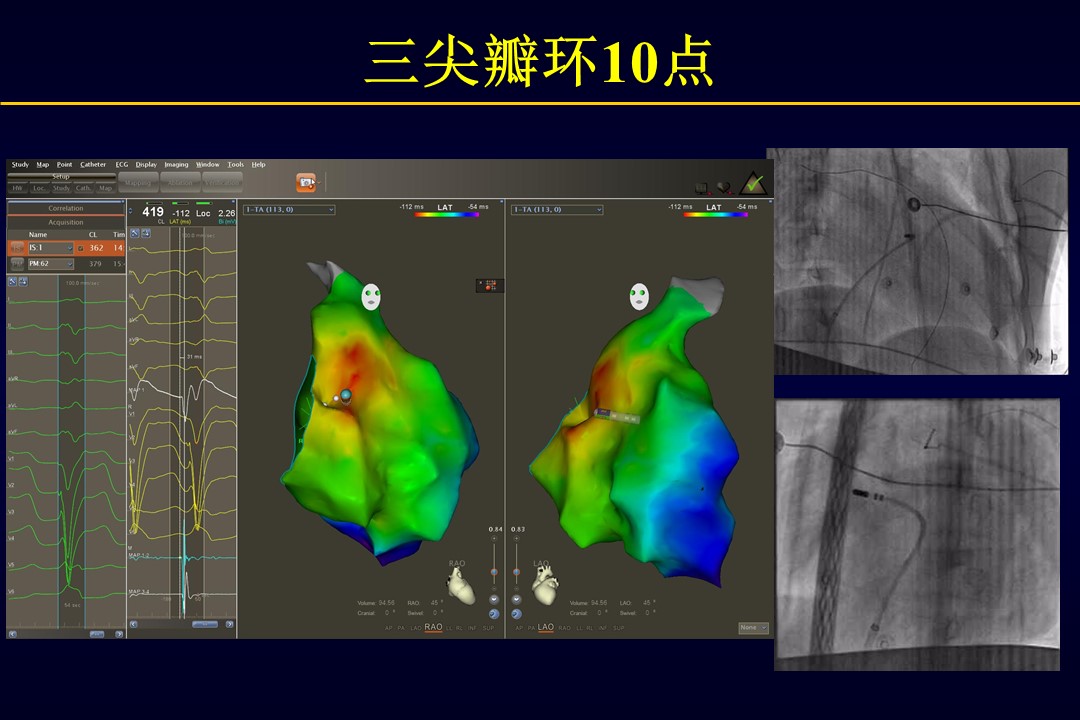Viewport: 1080px width, 720px height.
Task: Open the left map selector dropdown 1-TA
Action: (289, 209)
